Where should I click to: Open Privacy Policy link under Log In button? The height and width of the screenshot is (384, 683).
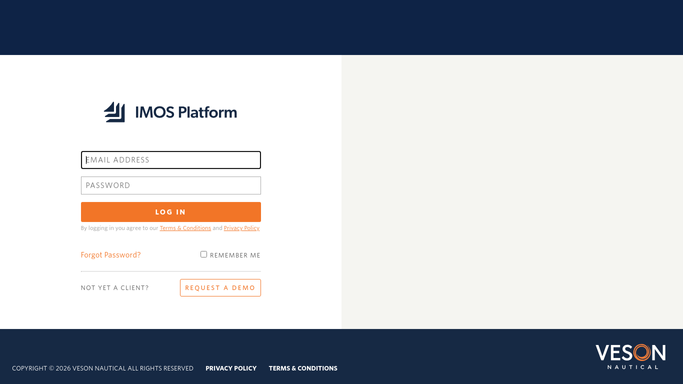(242, 228)
